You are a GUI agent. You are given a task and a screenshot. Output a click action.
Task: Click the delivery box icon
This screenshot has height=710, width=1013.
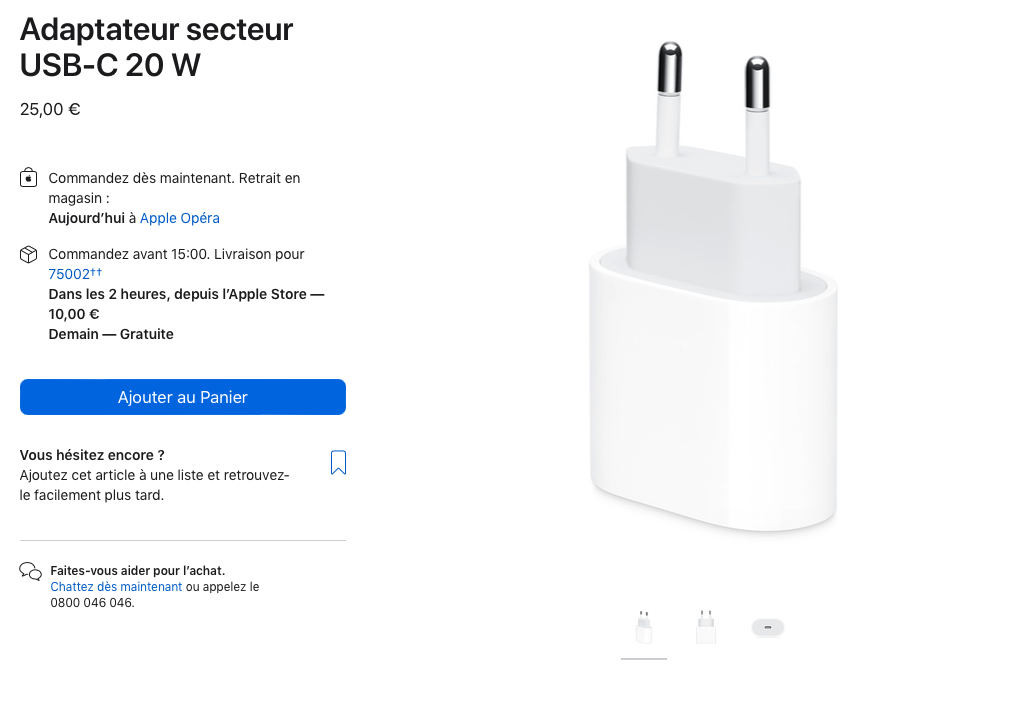[x=29, y=255]
